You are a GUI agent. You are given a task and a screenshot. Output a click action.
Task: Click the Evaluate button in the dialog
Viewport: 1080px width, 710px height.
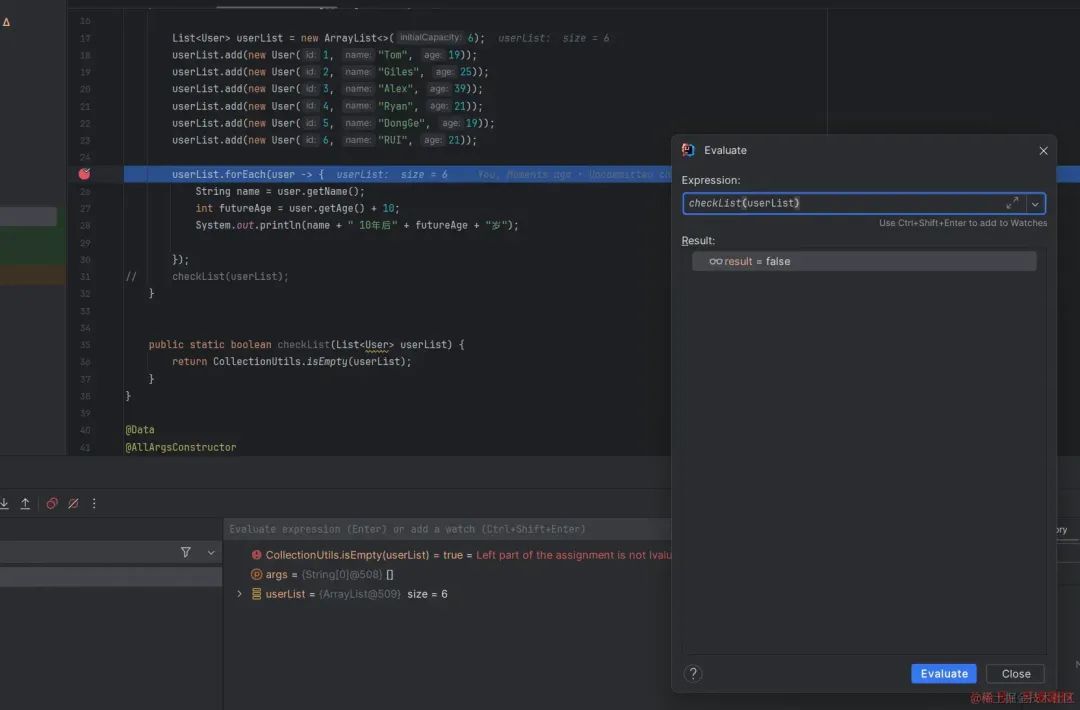pos(943,674)
